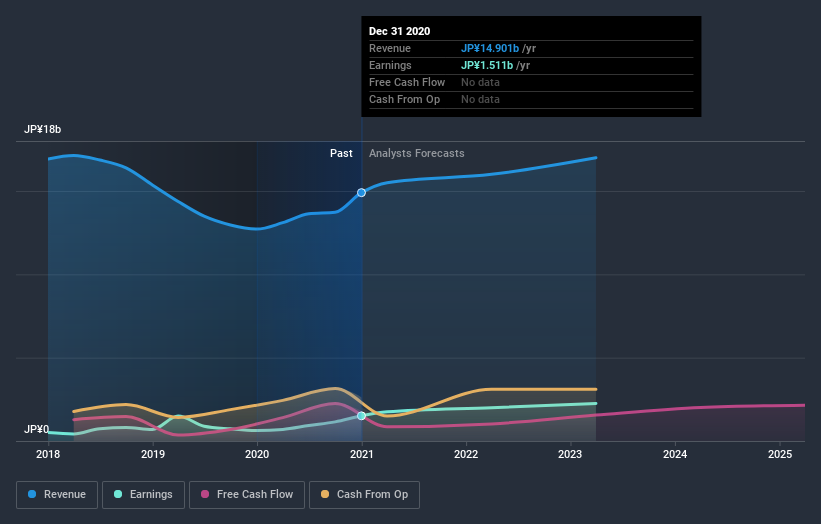821x524 pixels.
Task: Click the 2024 x-axis label
Action: [x=675, y=454]
